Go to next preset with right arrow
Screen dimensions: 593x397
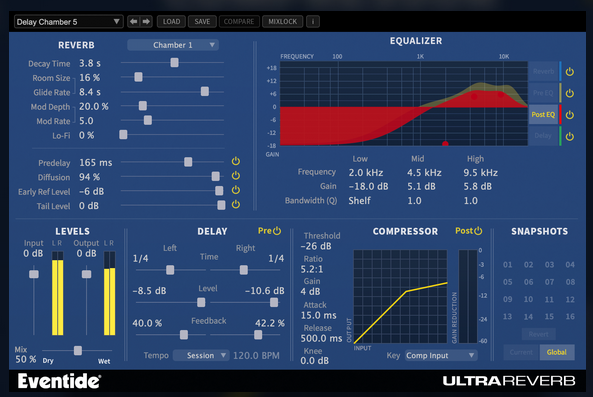coord(146,22)
